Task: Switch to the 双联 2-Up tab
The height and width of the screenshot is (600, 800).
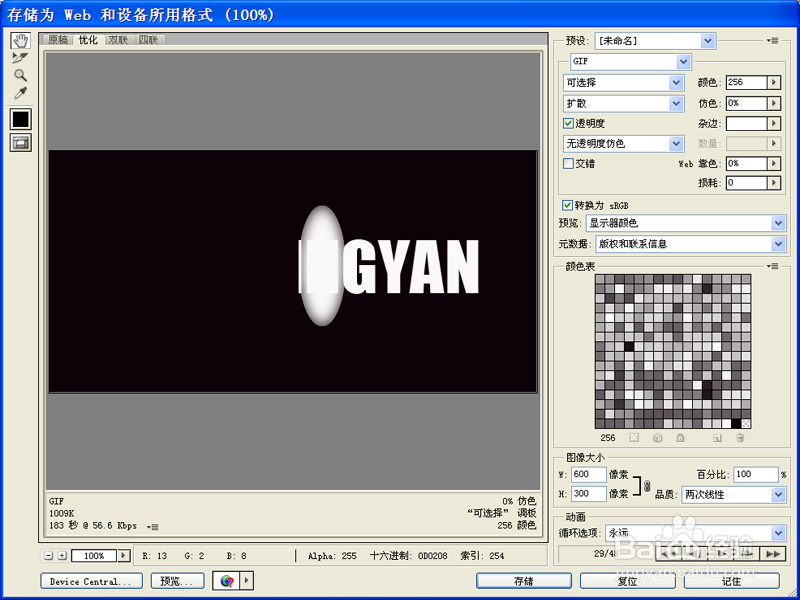Action: click(x=116, y=42)
